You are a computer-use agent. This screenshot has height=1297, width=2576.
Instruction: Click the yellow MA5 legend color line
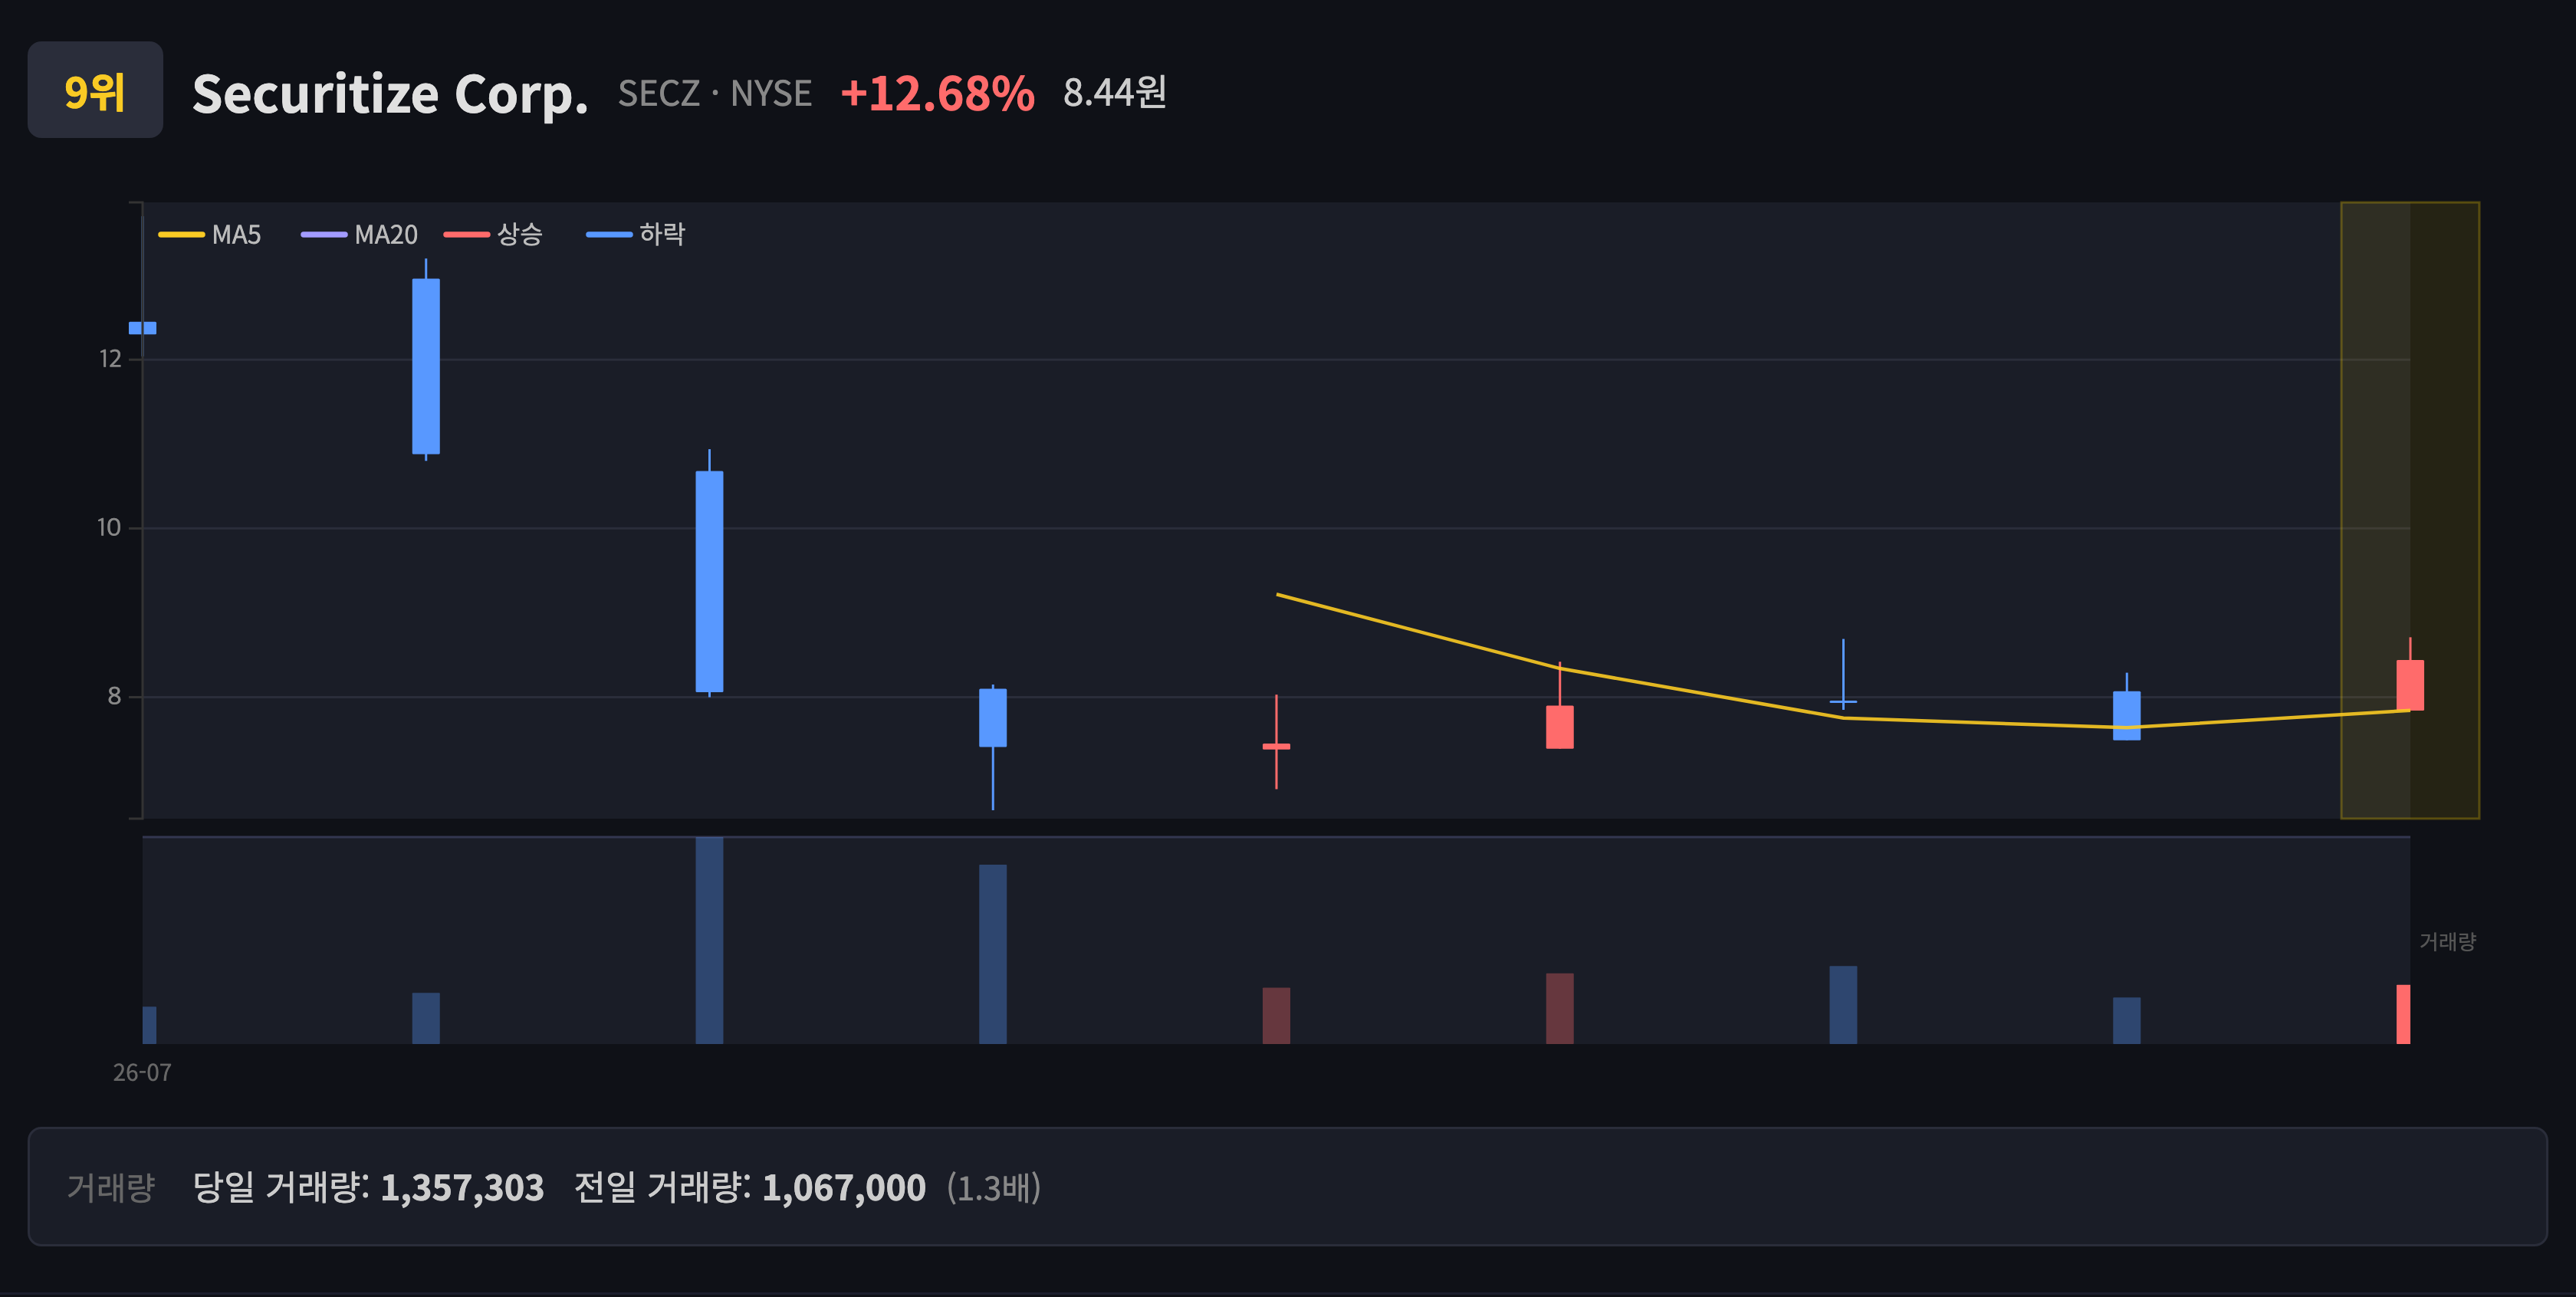[x=181, y=235]
